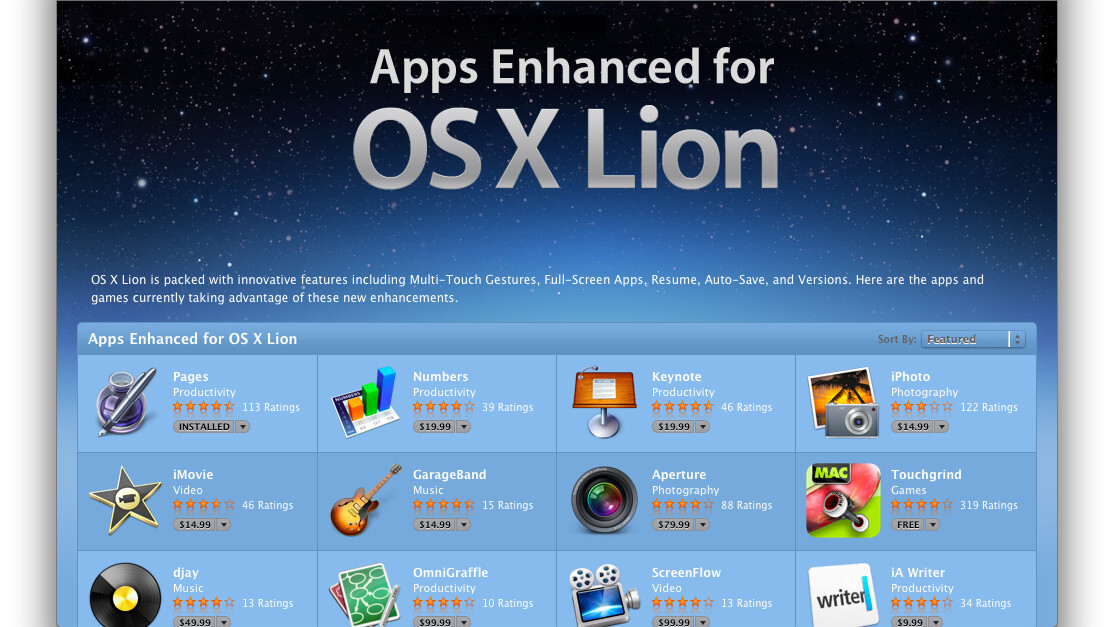Get Touchgrind with the FREE button
The image size is (1114, 627).
(x=908, y=525)
